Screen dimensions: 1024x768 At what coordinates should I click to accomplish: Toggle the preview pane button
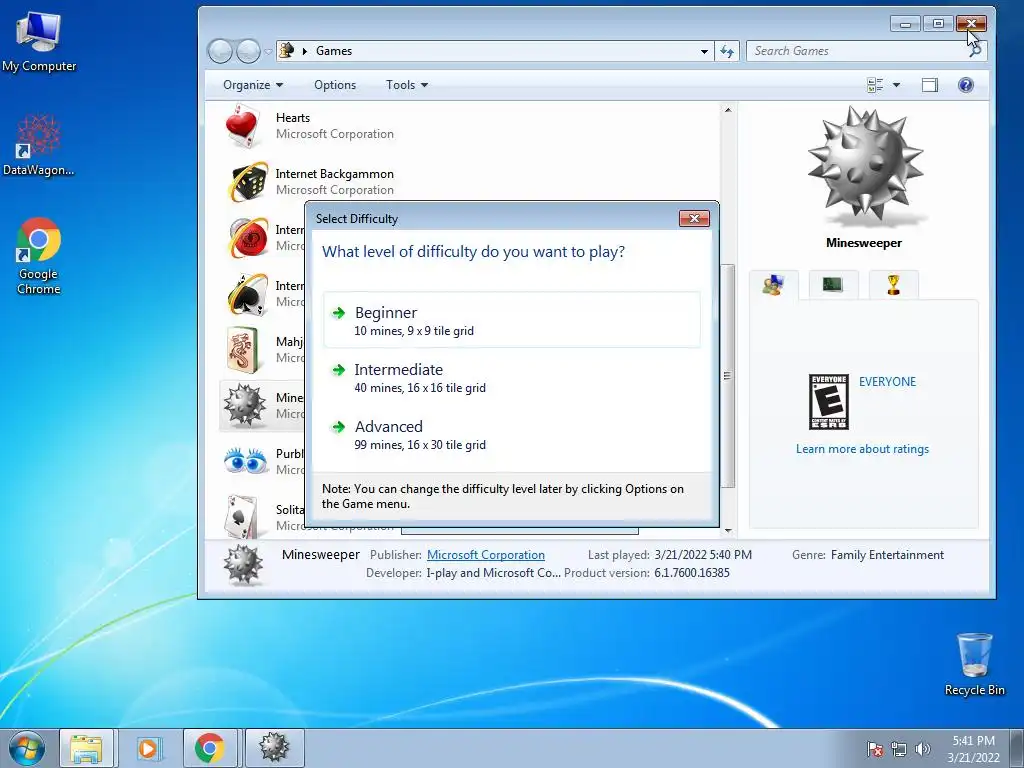(929, 85)
